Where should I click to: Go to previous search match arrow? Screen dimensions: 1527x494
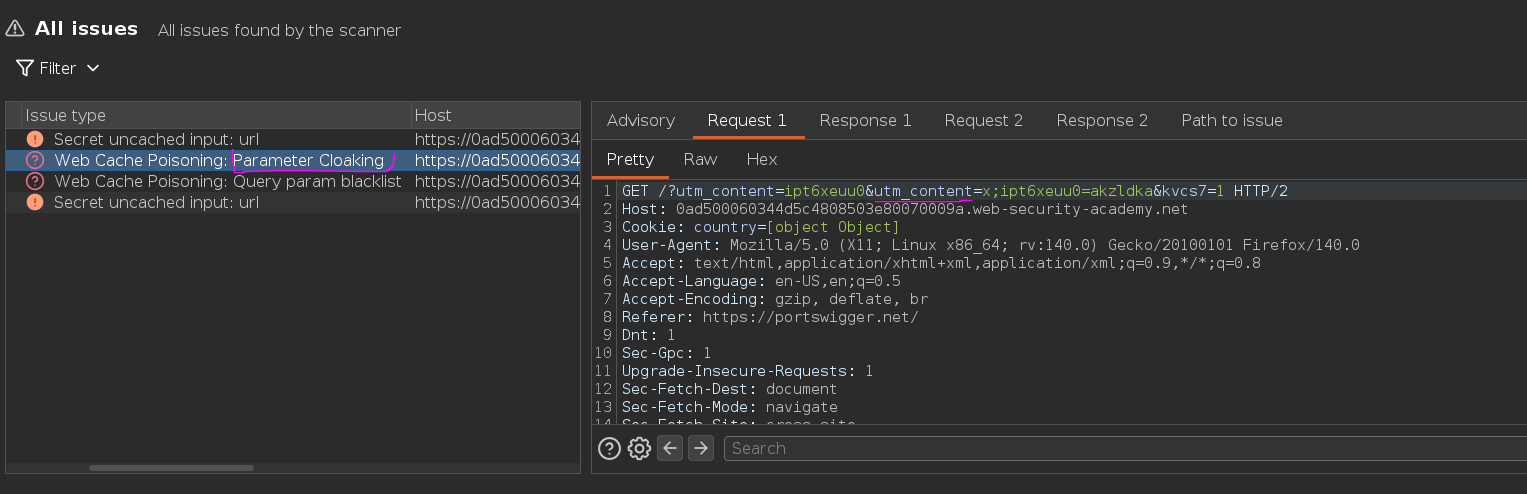[670, 448]
